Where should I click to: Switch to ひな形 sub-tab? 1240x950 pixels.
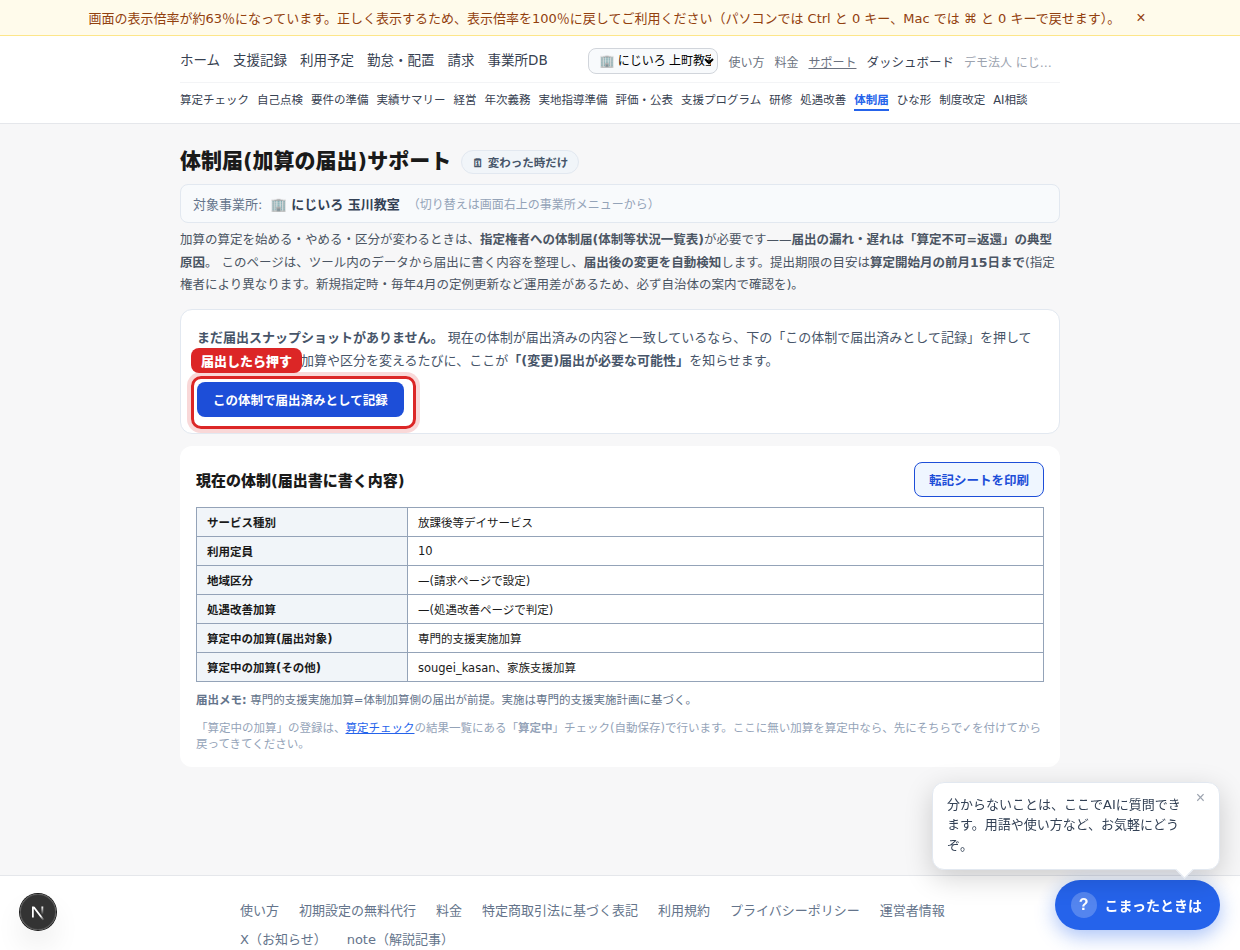tap(914, 100)
